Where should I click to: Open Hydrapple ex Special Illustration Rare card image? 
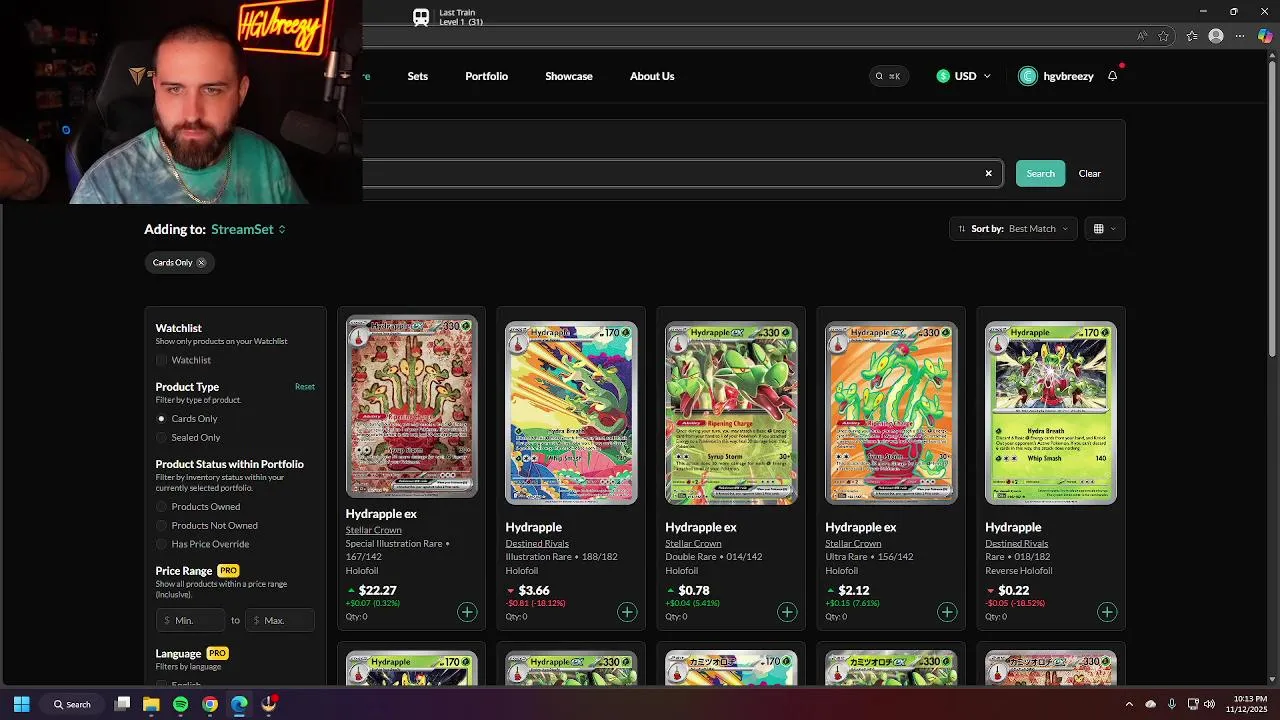412,407
